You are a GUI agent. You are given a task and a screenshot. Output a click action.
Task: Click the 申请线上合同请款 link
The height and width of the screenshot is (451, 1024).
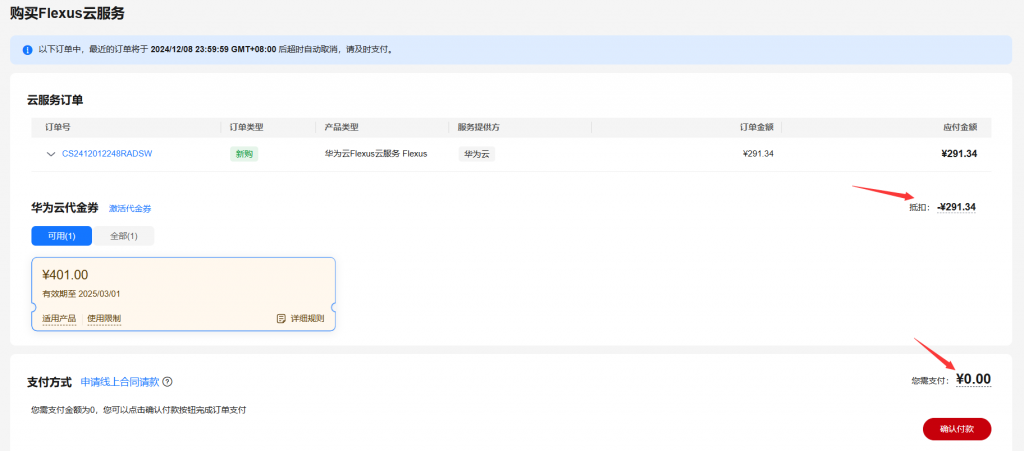point(119,382)
